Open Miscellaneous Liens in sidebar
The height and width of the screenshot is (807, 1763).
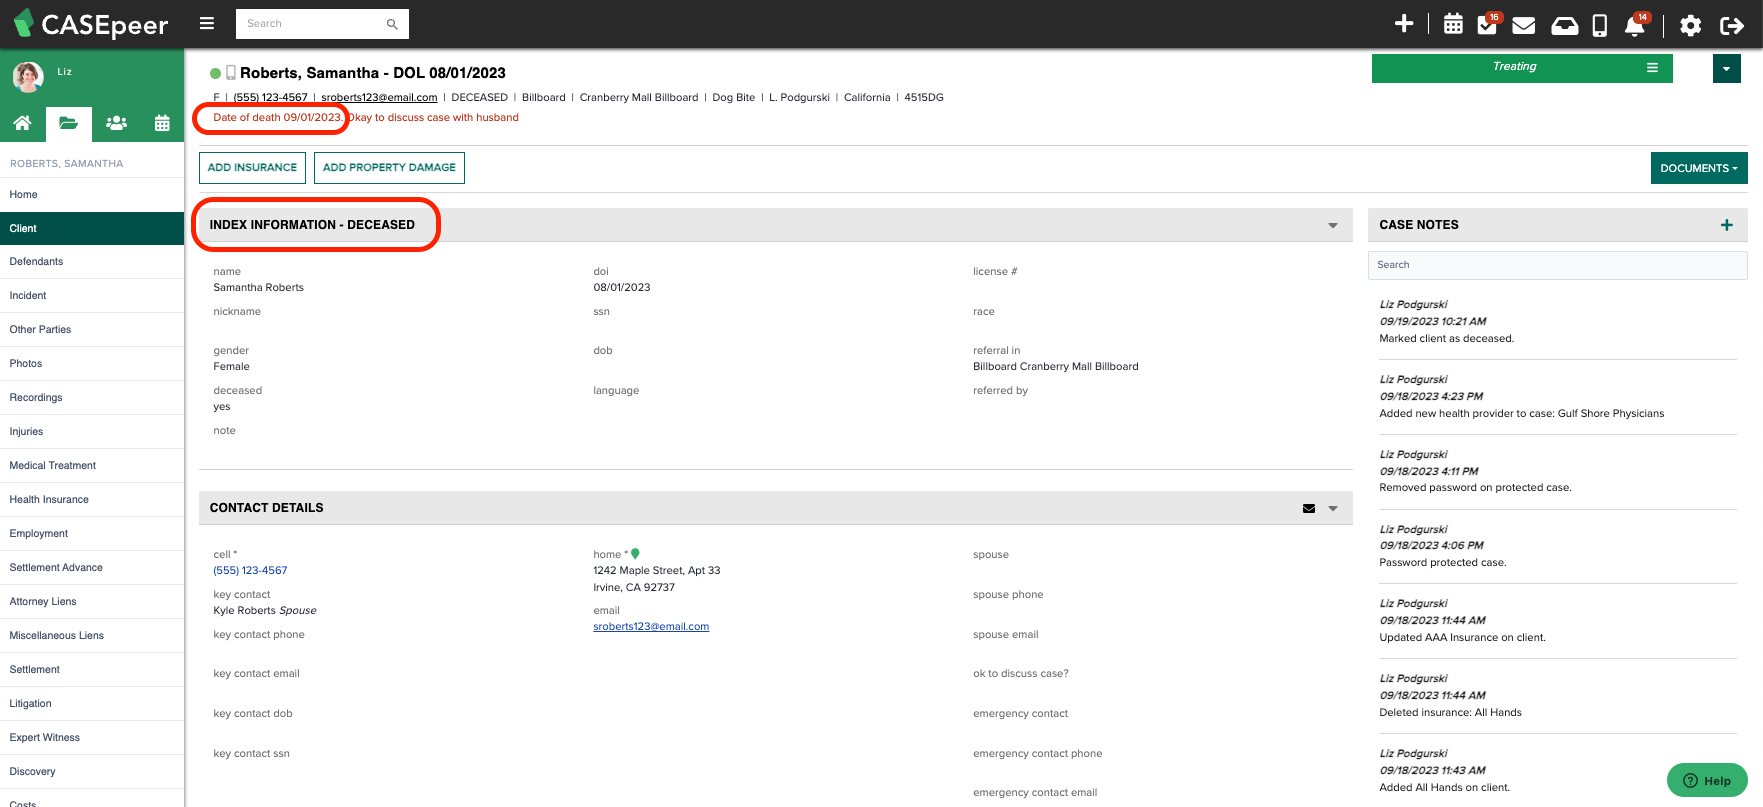[x=92, y=636]
